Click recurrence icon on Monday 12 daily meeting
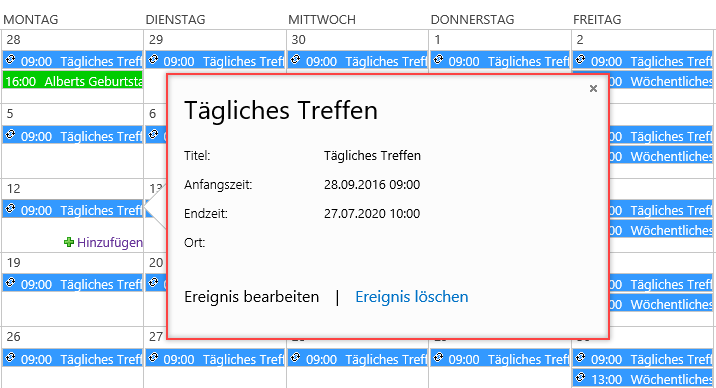Screen dimensions: 716x388 (x=11, y=209)
